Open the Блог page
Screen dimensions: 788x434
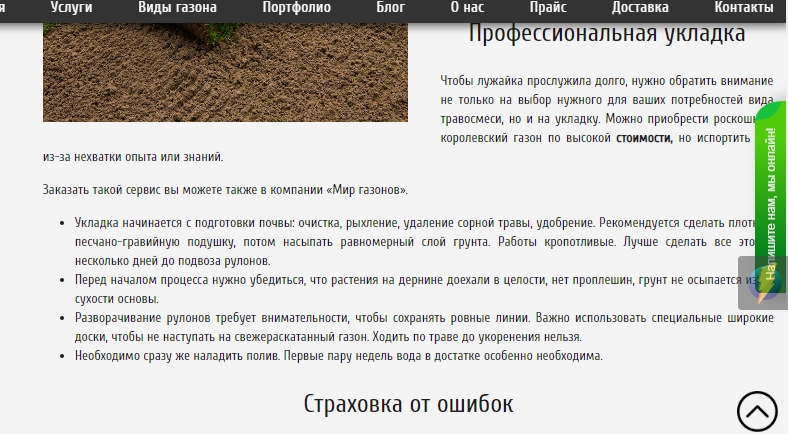pyautogui.click(x=390, y=8)
